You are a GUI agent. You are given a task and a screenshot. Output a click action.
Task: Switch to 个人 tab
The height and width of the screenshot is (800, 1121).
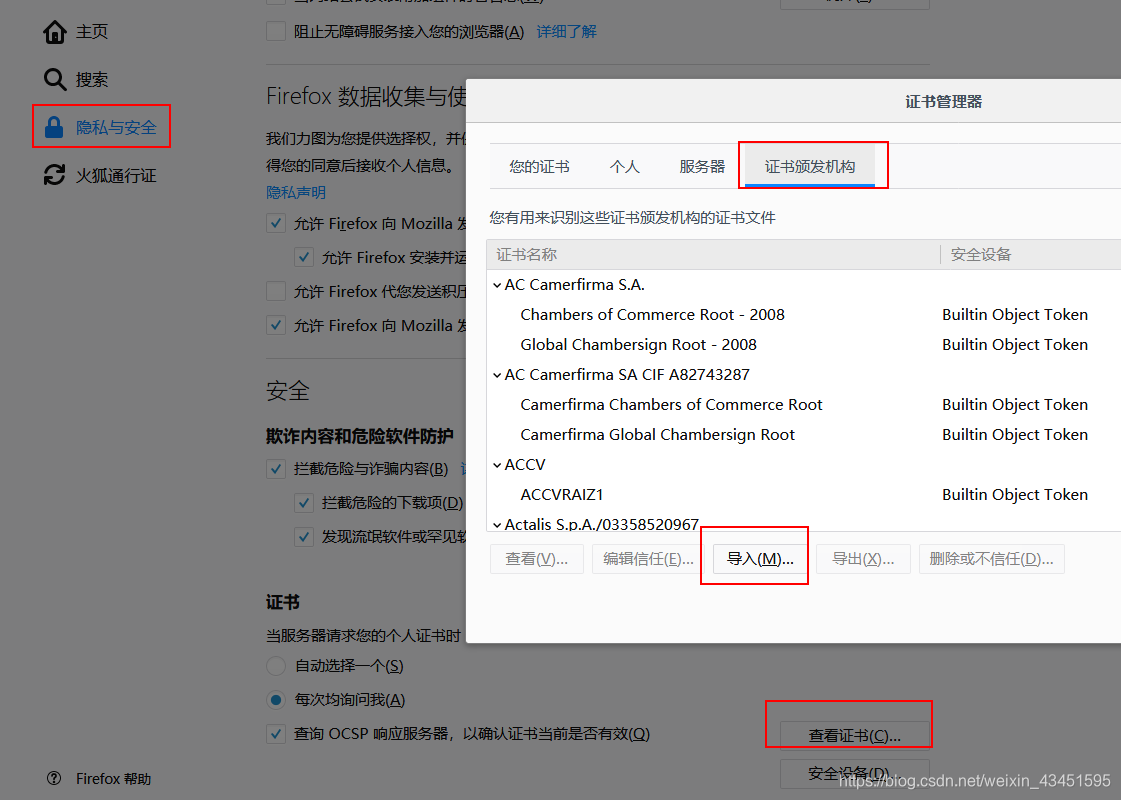624,167
